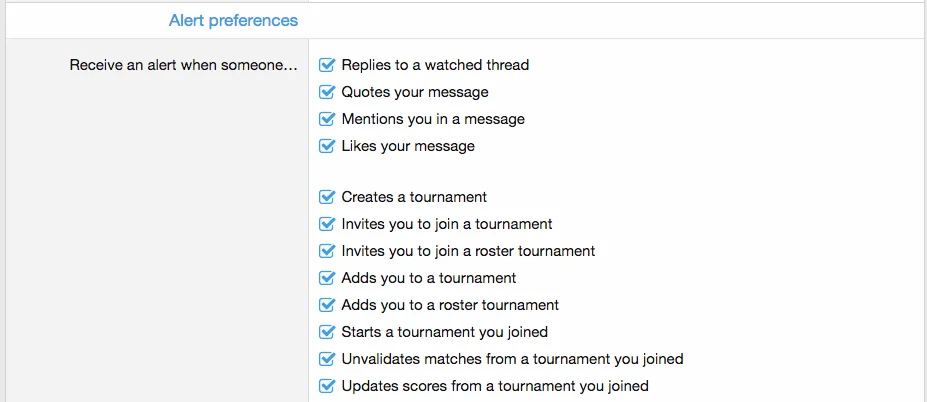Click the 'Creates a tournament' label text
The width and height of the screenshot is (927, 402).
[x=414, y=197]
